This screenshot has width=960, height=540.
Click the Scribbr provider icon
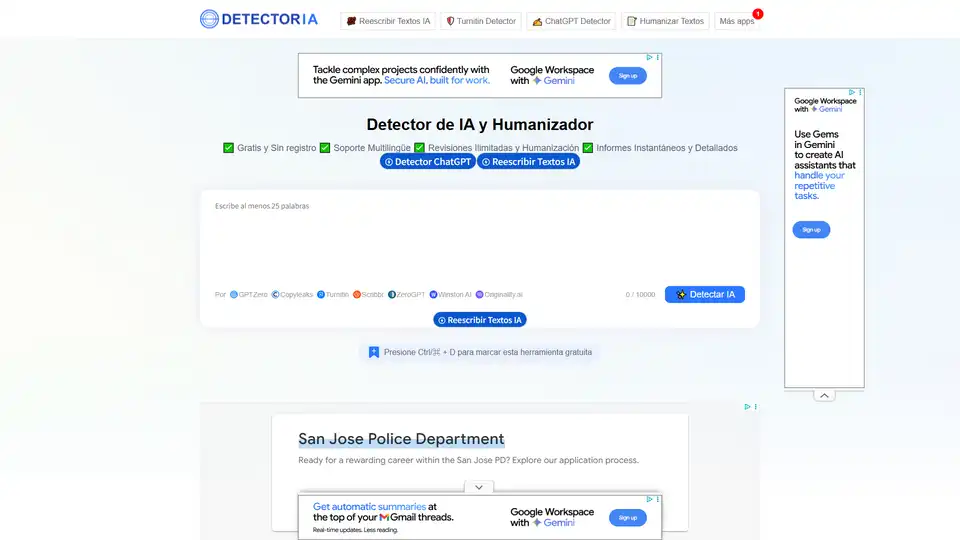pyautogui.click(x=357, y=294)
